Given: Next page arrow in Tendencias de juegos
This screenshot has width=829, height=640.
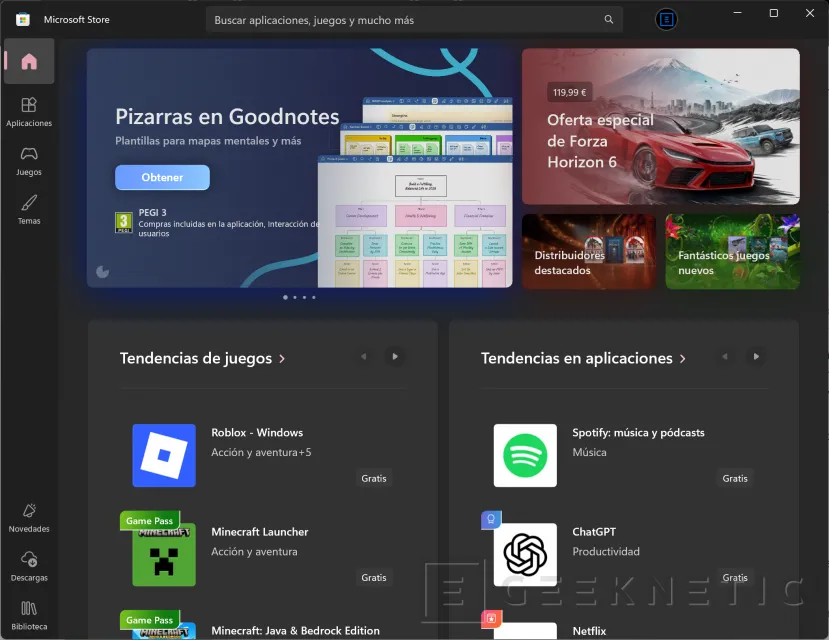Looking at the screenshot, I should click(x=395, y=357).
